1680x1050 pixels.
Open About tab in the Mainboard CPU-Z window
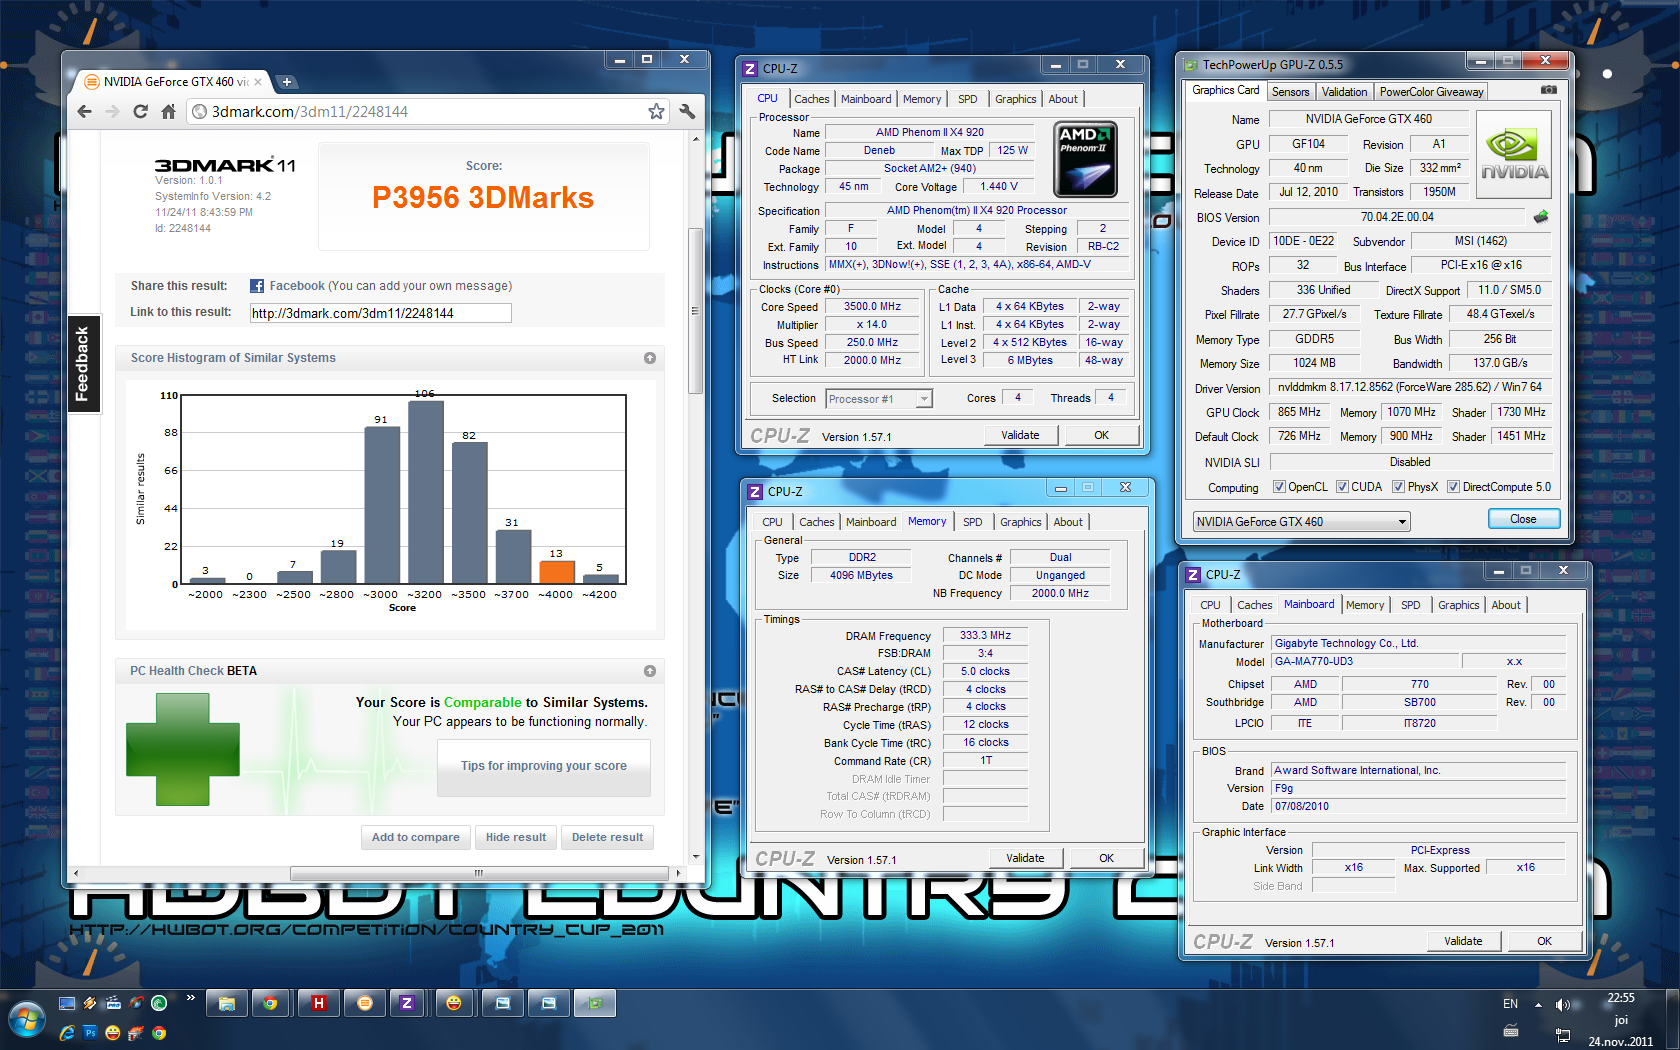point(1506,605)
